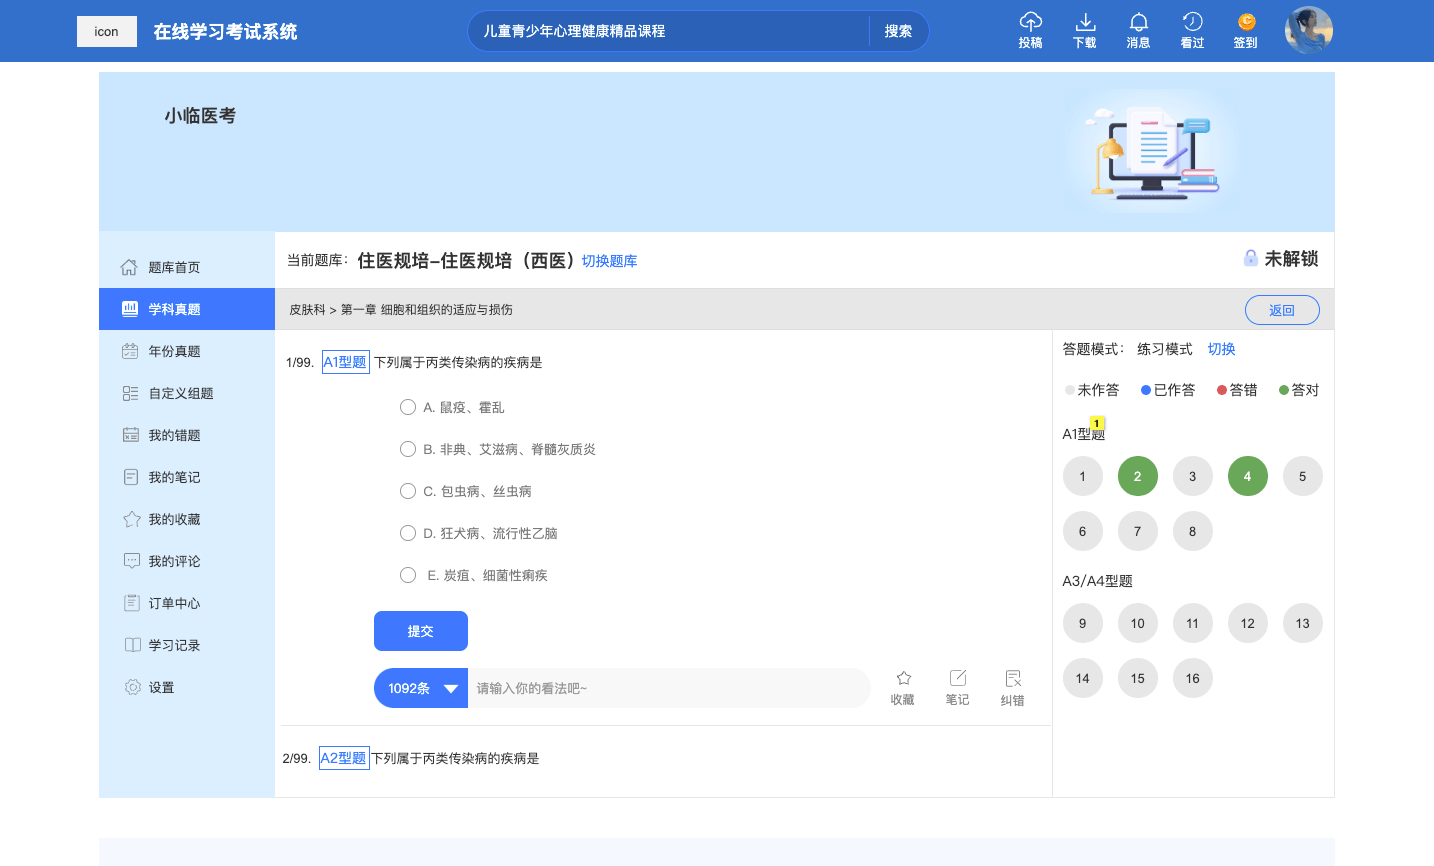Jump to green answered question 4
This screenshot has width=1434, height=866.
(x=1247, y=476)
